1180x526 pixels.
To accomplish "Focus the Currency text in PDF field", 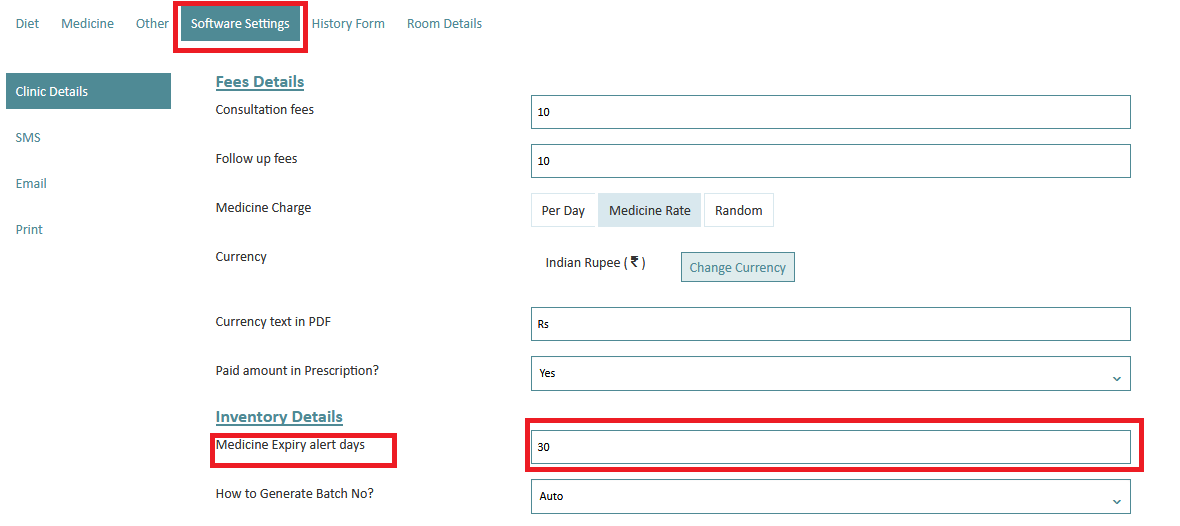I will [831, 324].
